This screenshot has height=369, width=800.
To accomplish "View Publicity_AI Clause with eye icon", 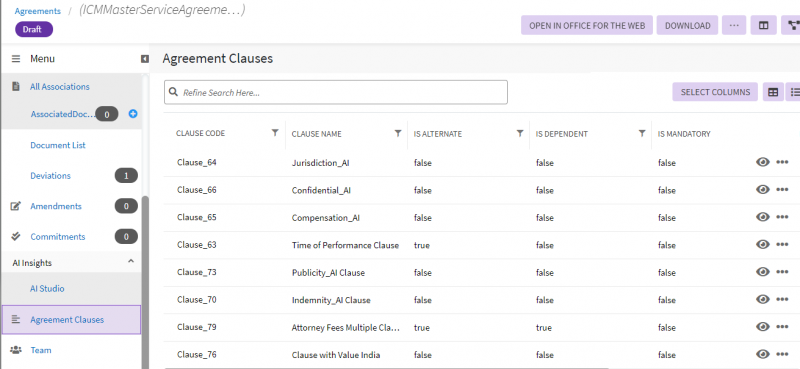I will coord(763,272).
